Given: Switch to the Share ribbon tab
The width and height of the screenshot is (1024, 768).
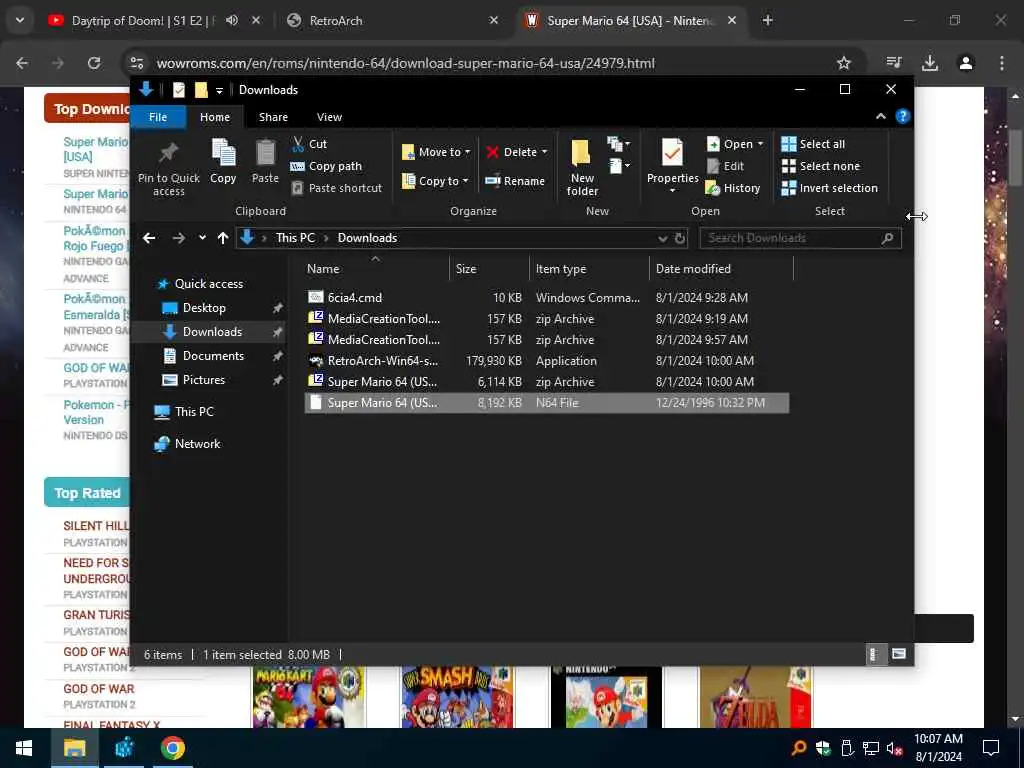Looking at the screenshot, I should click(273, 117).
